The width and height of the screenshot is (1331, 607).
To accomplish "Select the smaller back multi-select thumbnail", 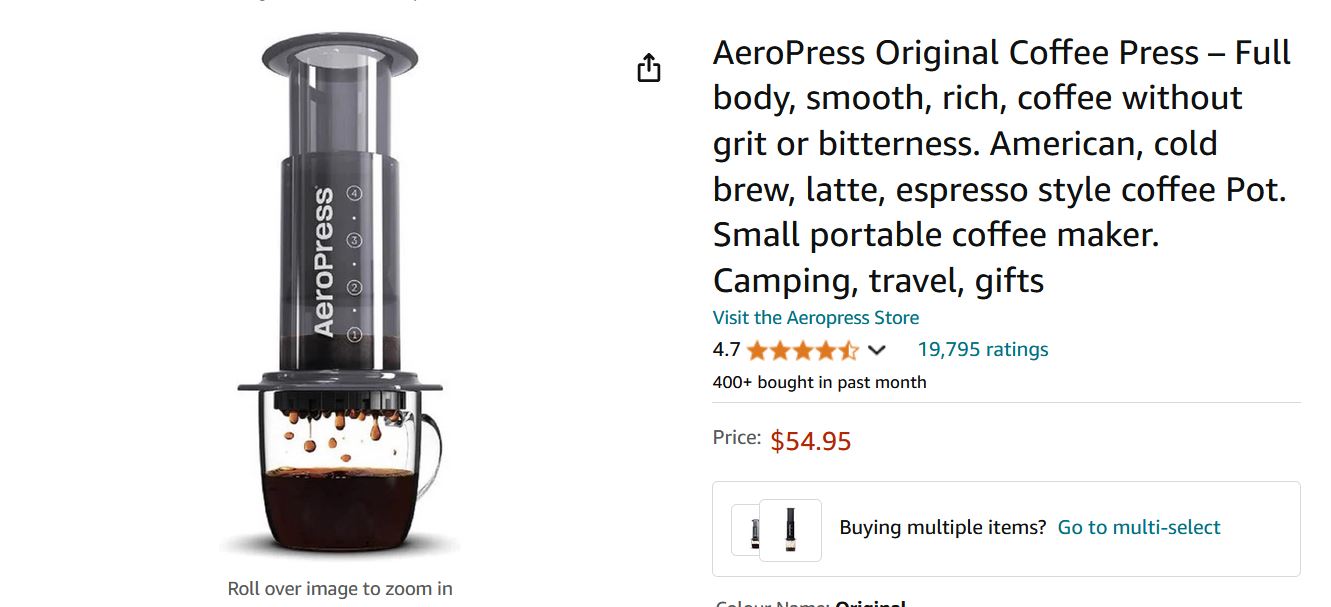I will point(745,529).
